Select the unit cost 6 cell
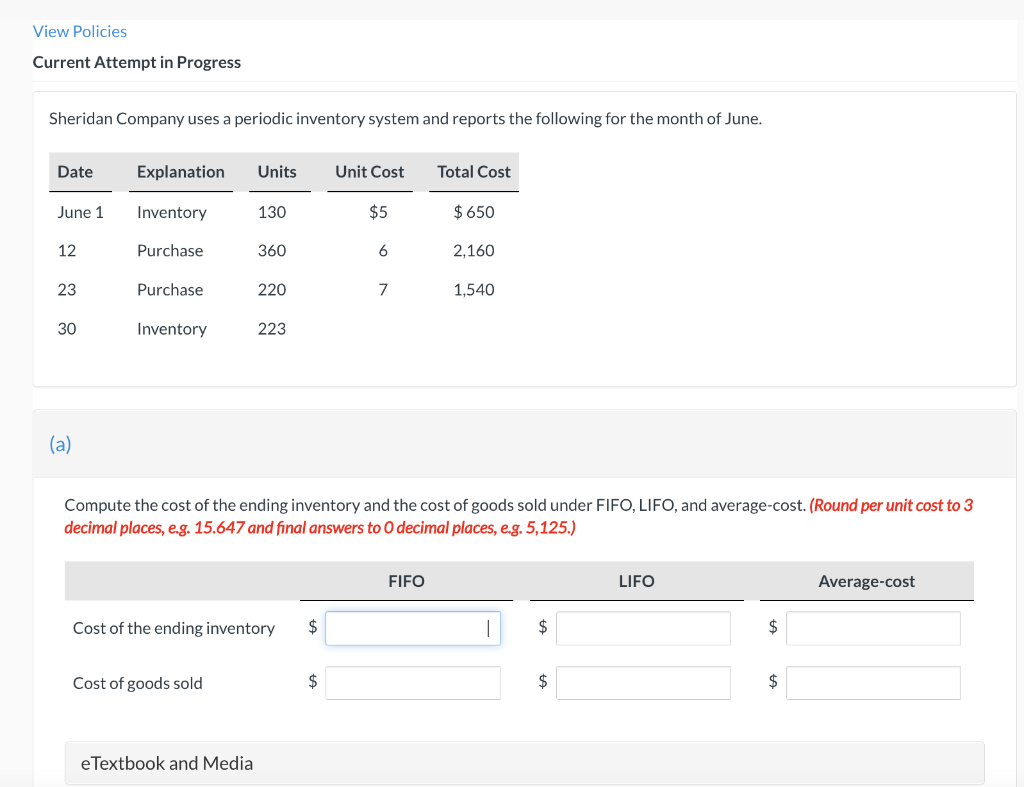This screenshot has height=787, width=1024. pos(383,251)
